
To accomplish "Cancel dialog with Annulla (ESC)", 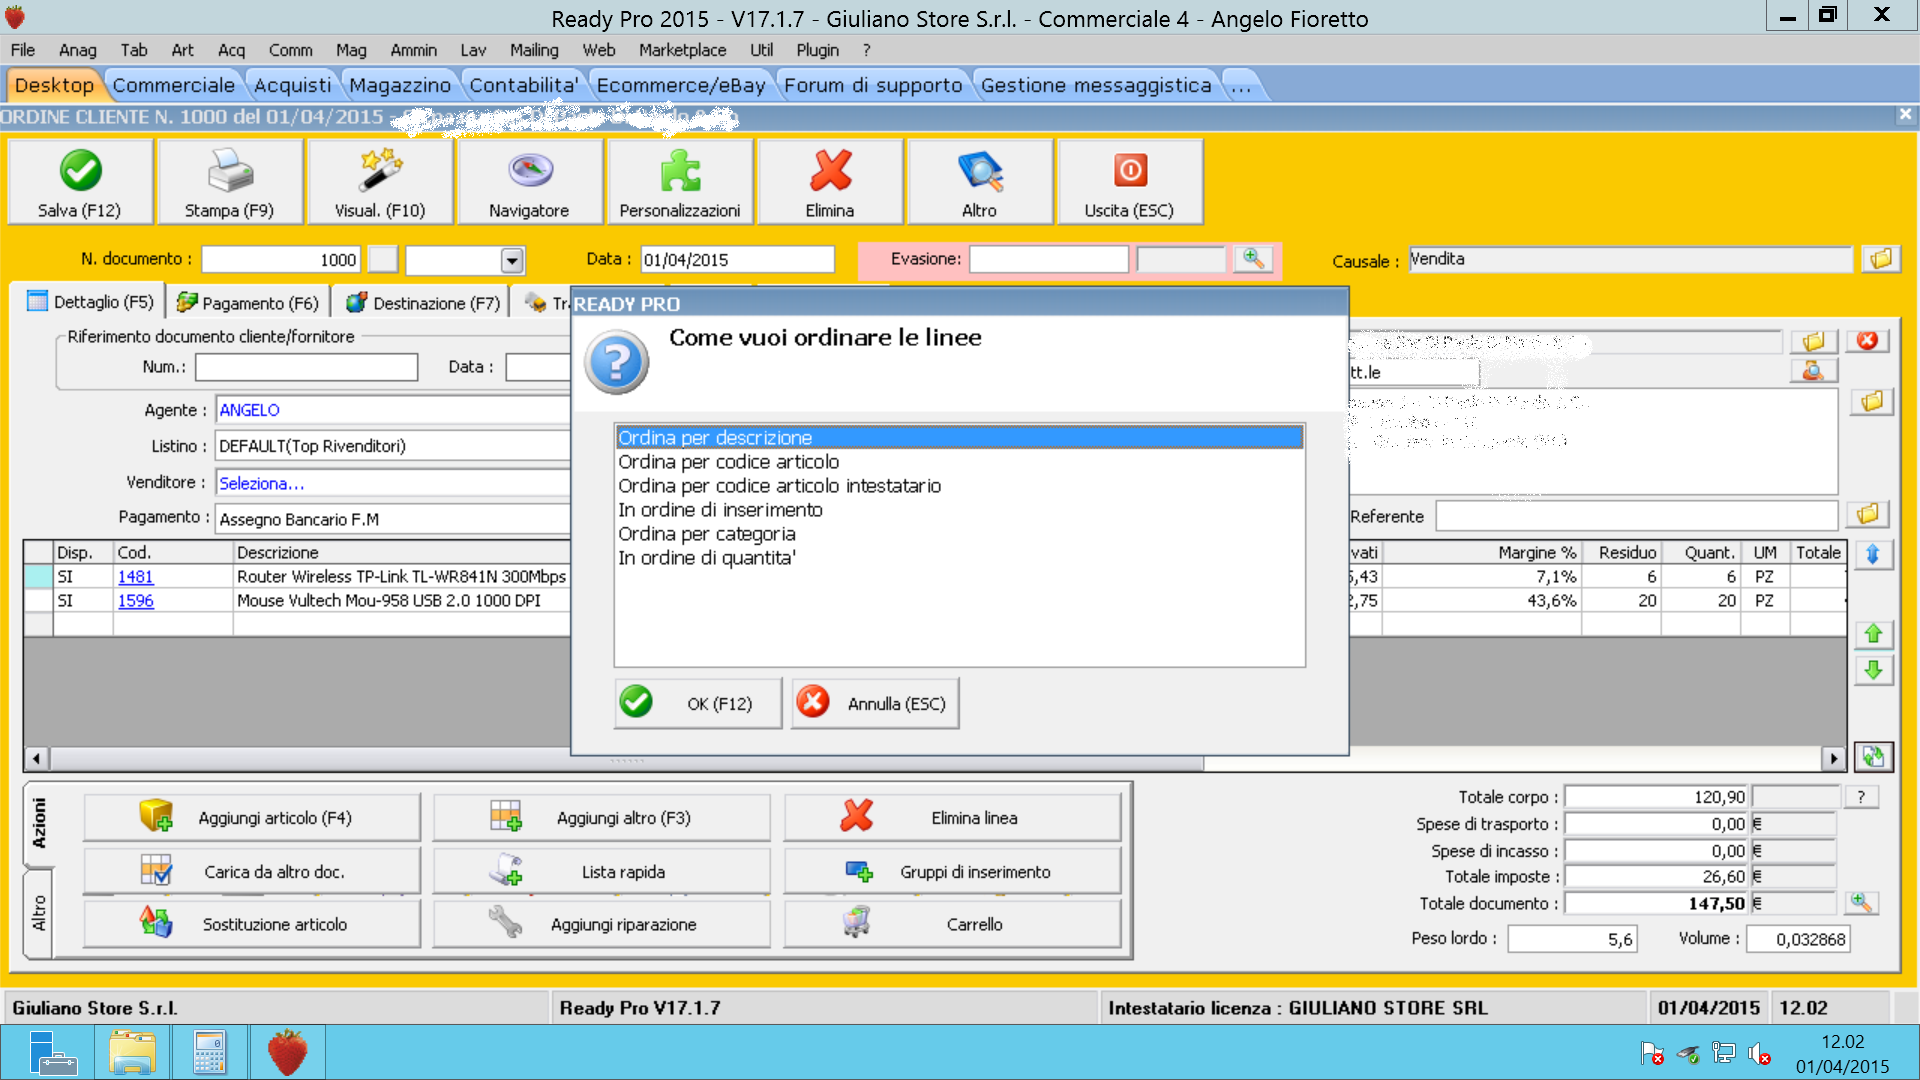I will pyautogui.click(x=875, y=703).
